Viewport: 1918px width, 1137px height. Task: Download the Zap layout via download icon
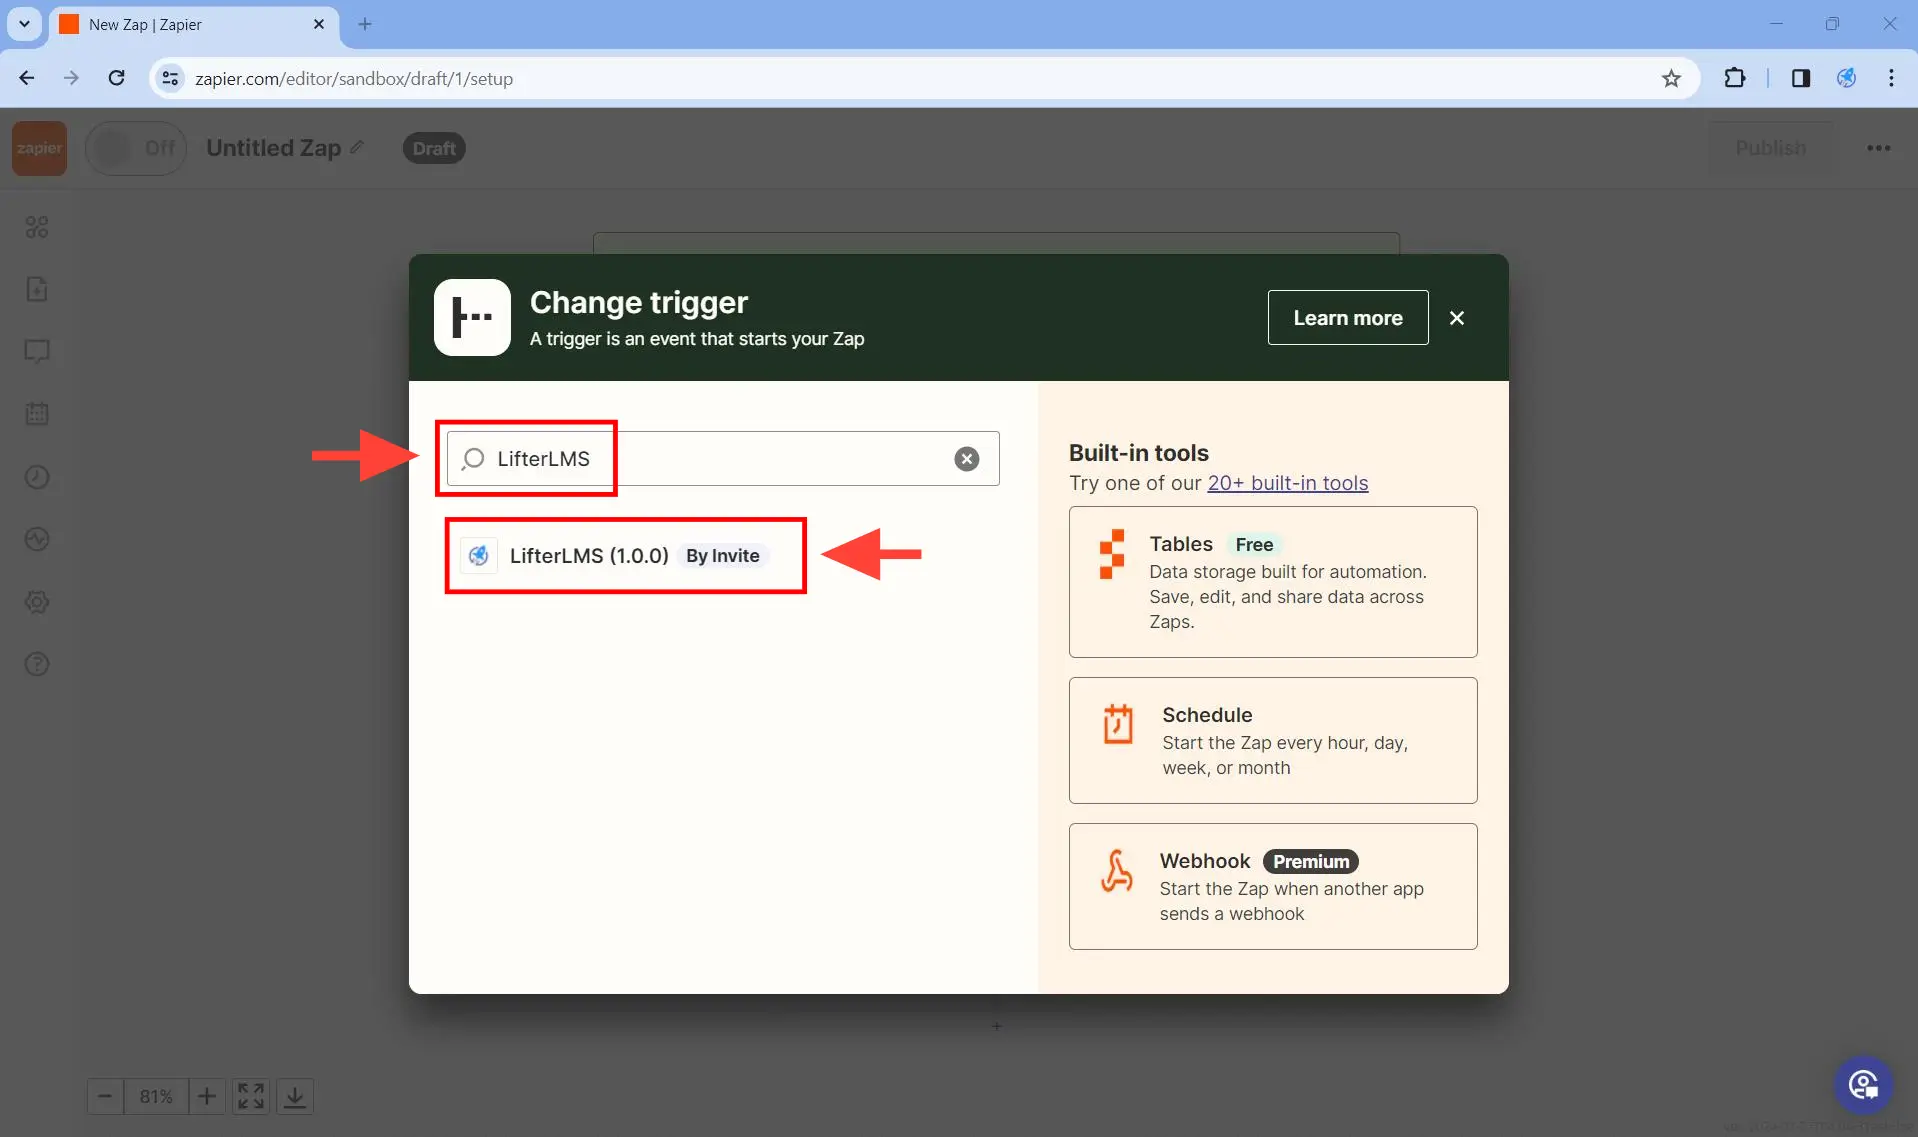point(295,1096)
